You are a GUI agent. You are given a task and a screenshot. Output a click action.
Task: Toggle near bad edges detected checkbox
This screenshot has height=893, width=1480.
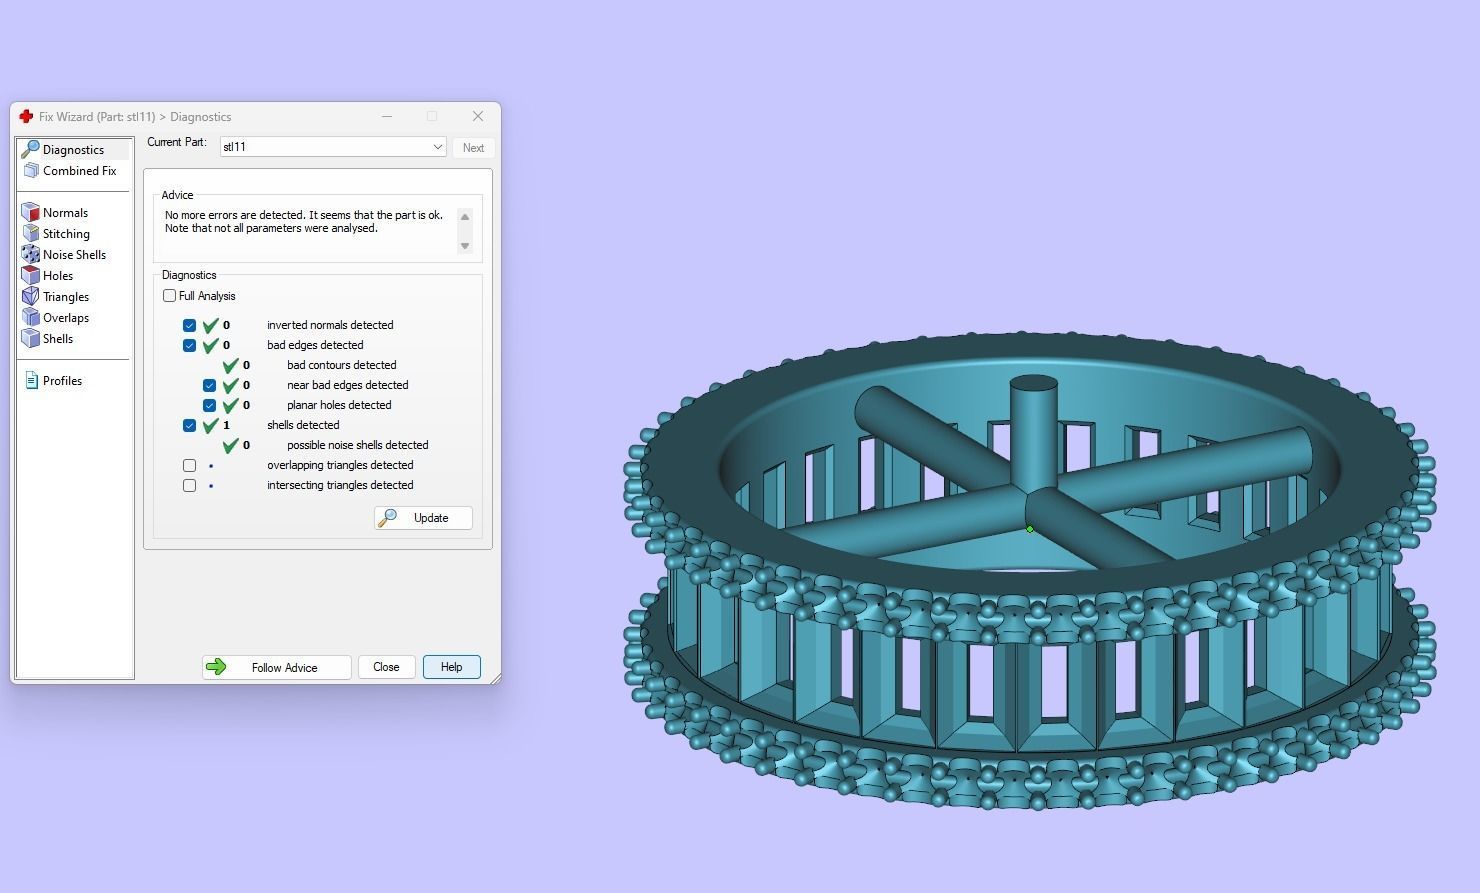pos(209,386)
